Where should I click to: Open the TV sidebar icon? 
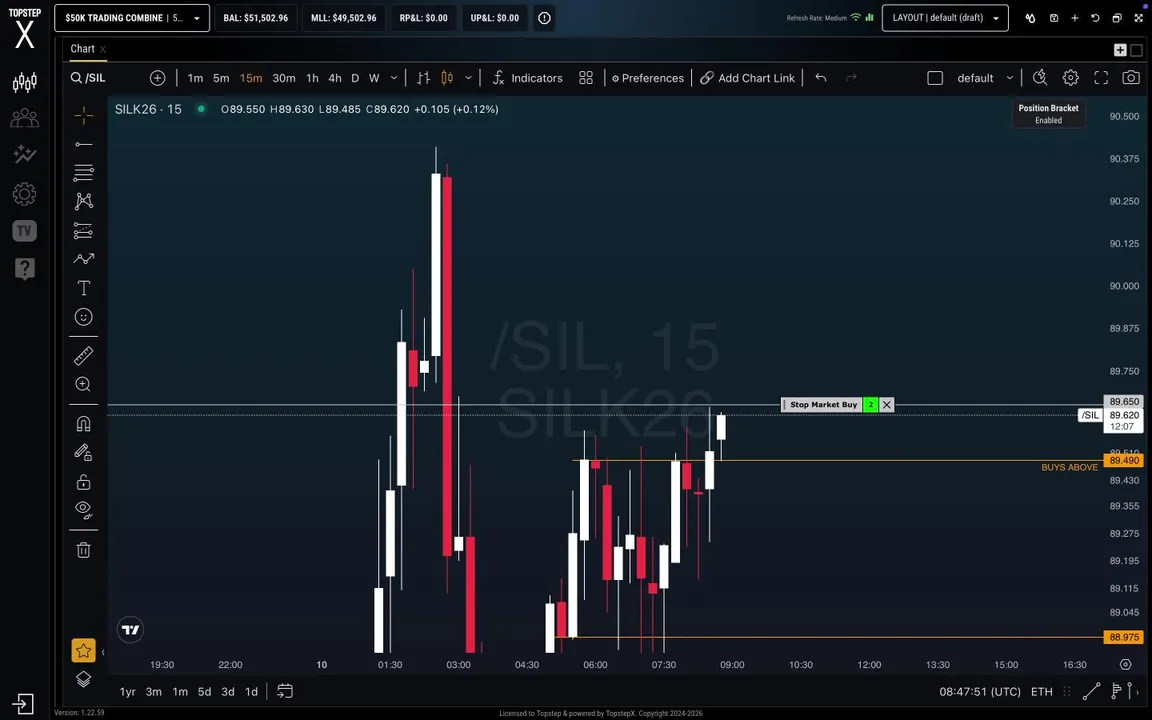pyautogui.click(x=24, y=231)
